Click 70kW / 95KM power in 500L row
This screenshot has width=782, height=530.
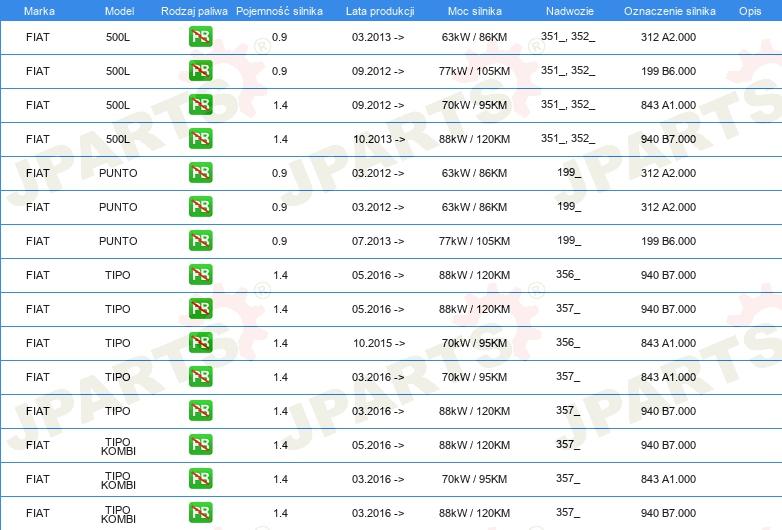pos(474,105)
